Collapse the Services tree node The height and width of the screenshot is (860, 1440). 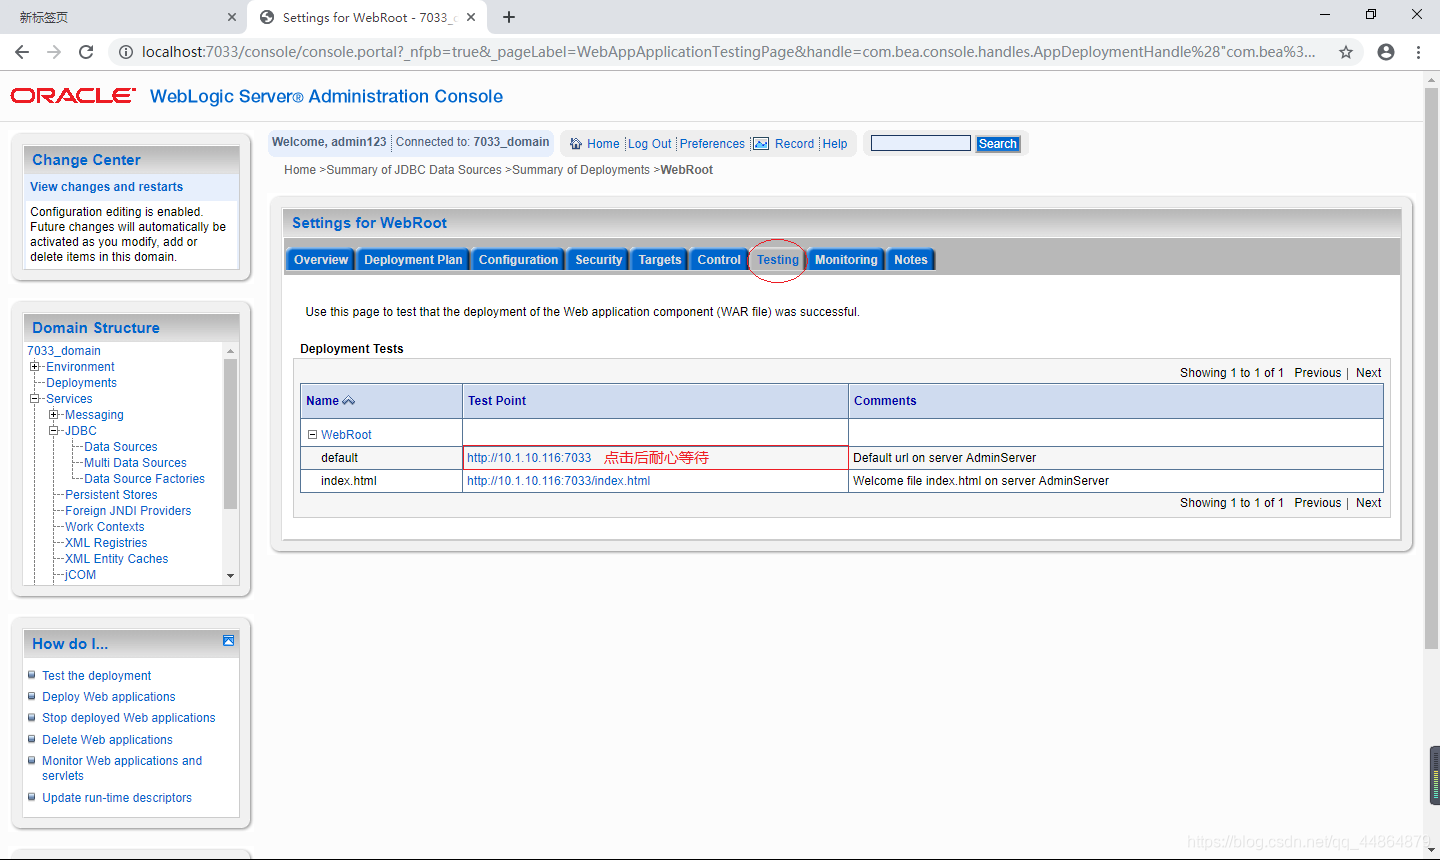[35, 399]
